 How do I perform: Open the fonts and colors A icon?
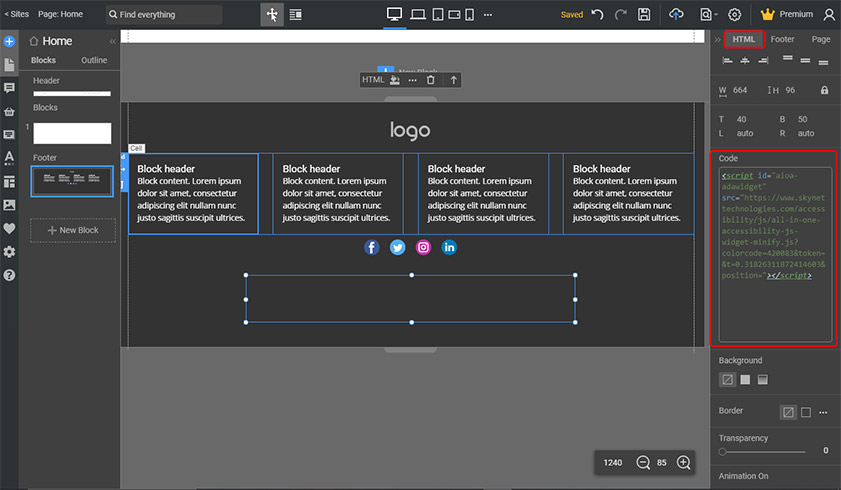click(9, 158)
